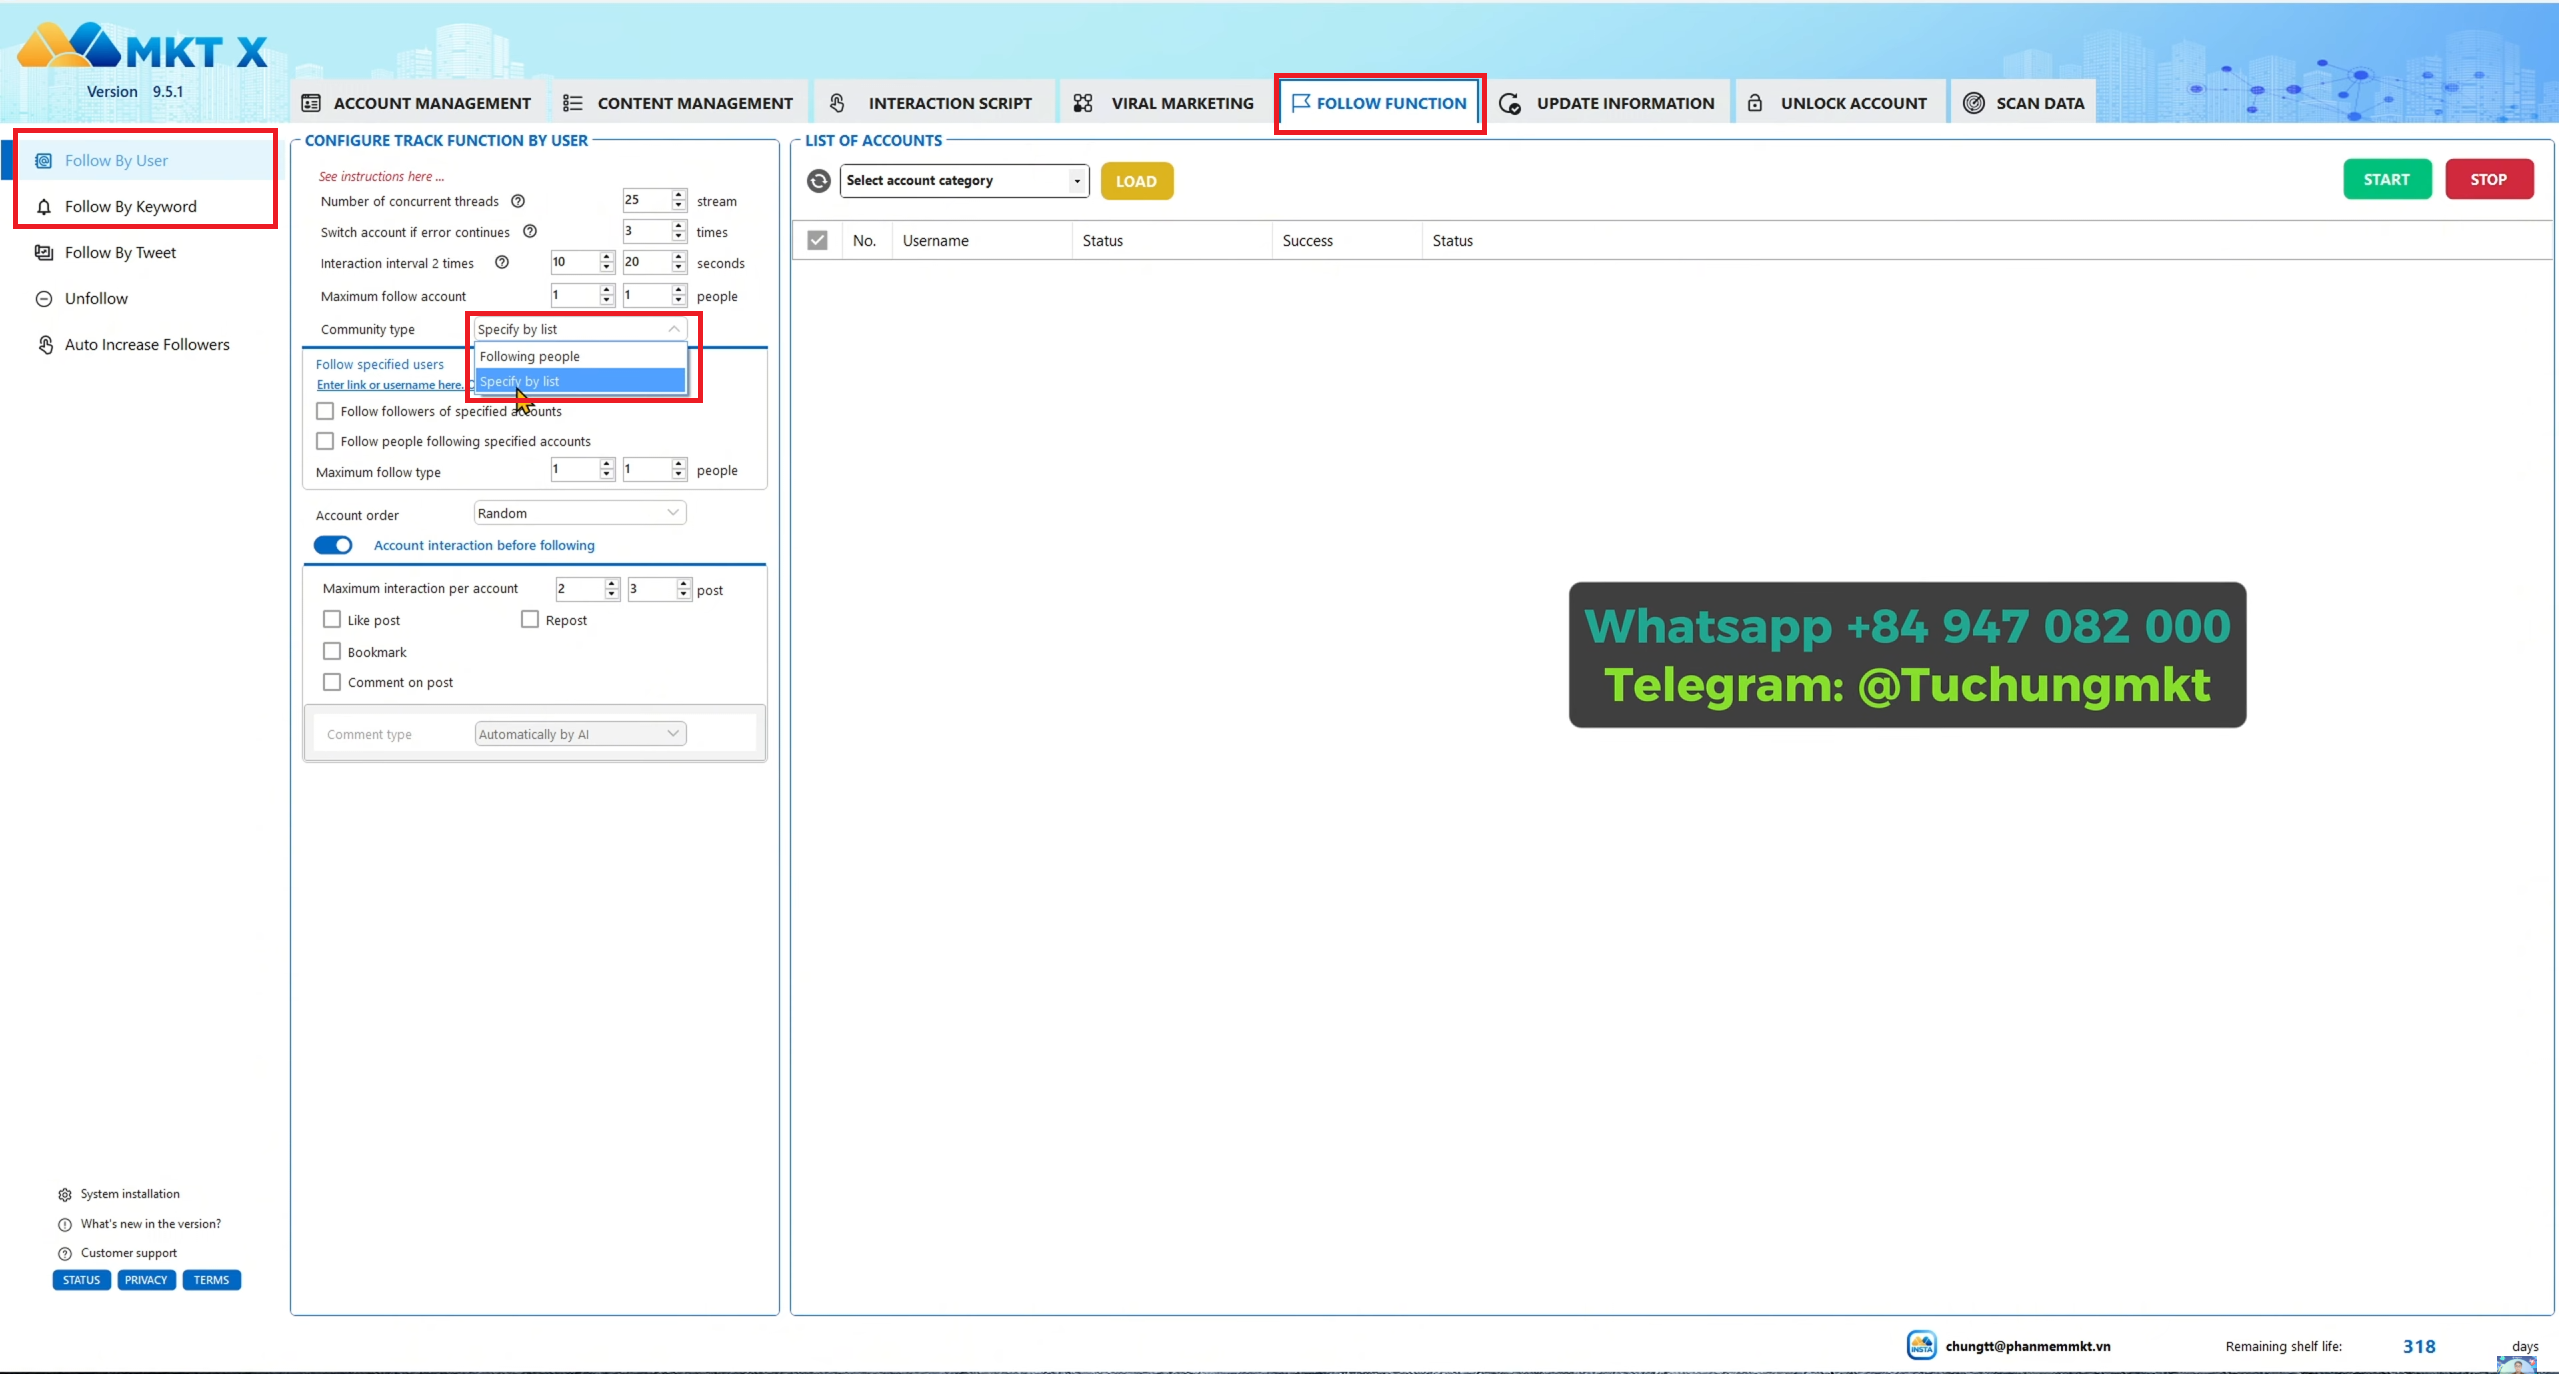This screenshot has height=1374, width=2559.
Task: Enable the Like post checkbox
Action: (x=332, y=620)
